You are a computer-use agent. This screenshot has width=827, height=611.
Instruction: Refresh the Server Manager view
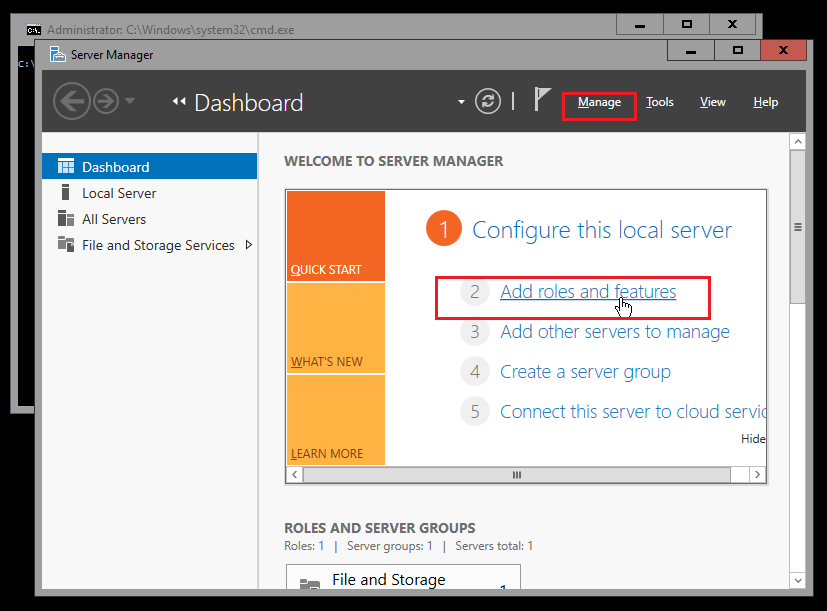click(x=487, y=101)
